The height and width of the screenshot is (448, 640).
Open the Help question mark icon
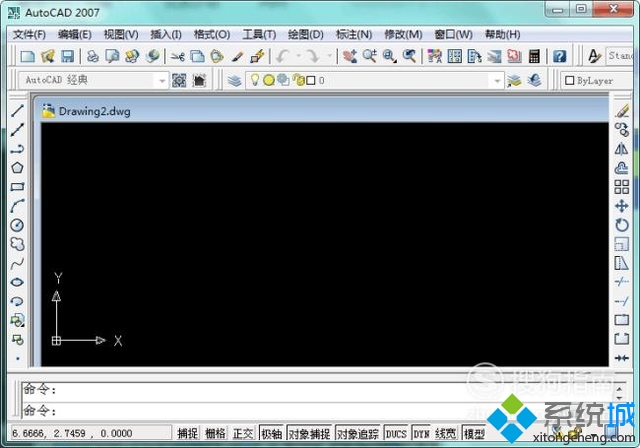click(x=560, y=56)
